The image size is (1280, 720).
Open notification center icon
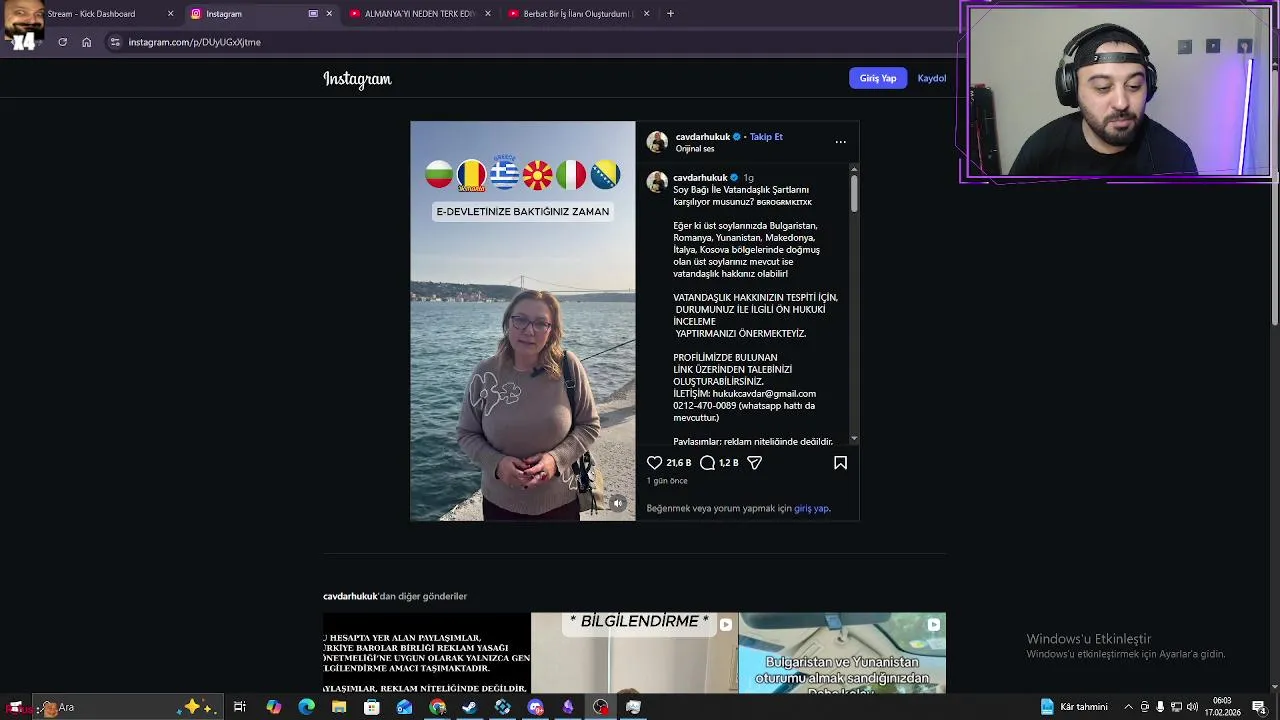1258,707
